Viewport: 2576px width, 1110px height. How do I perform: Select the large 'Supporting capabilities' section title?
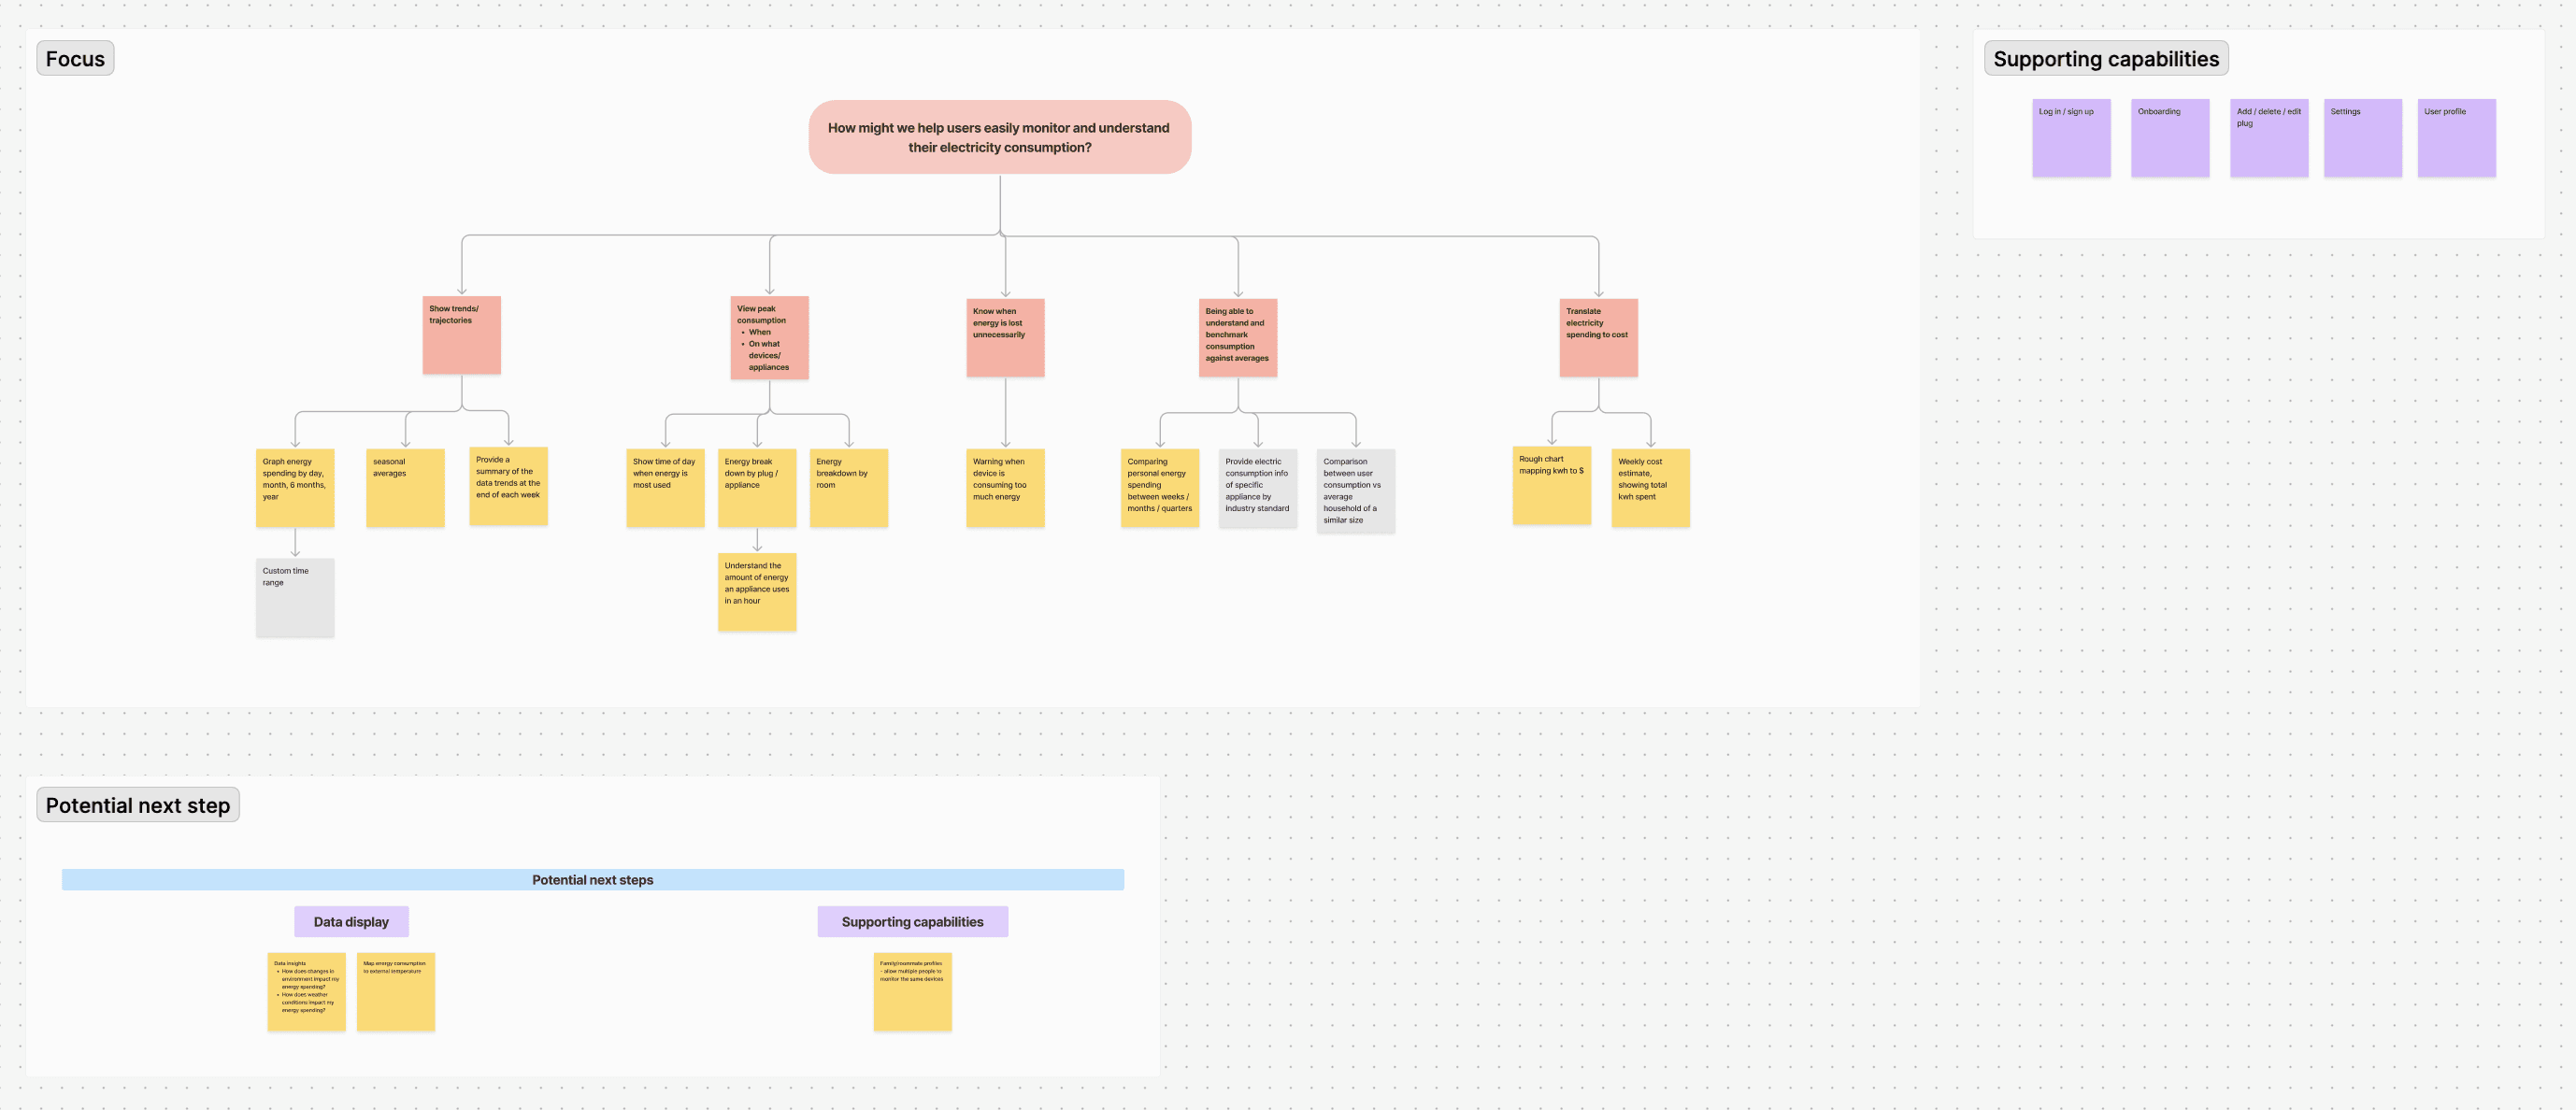click(x=2105, y=58)
